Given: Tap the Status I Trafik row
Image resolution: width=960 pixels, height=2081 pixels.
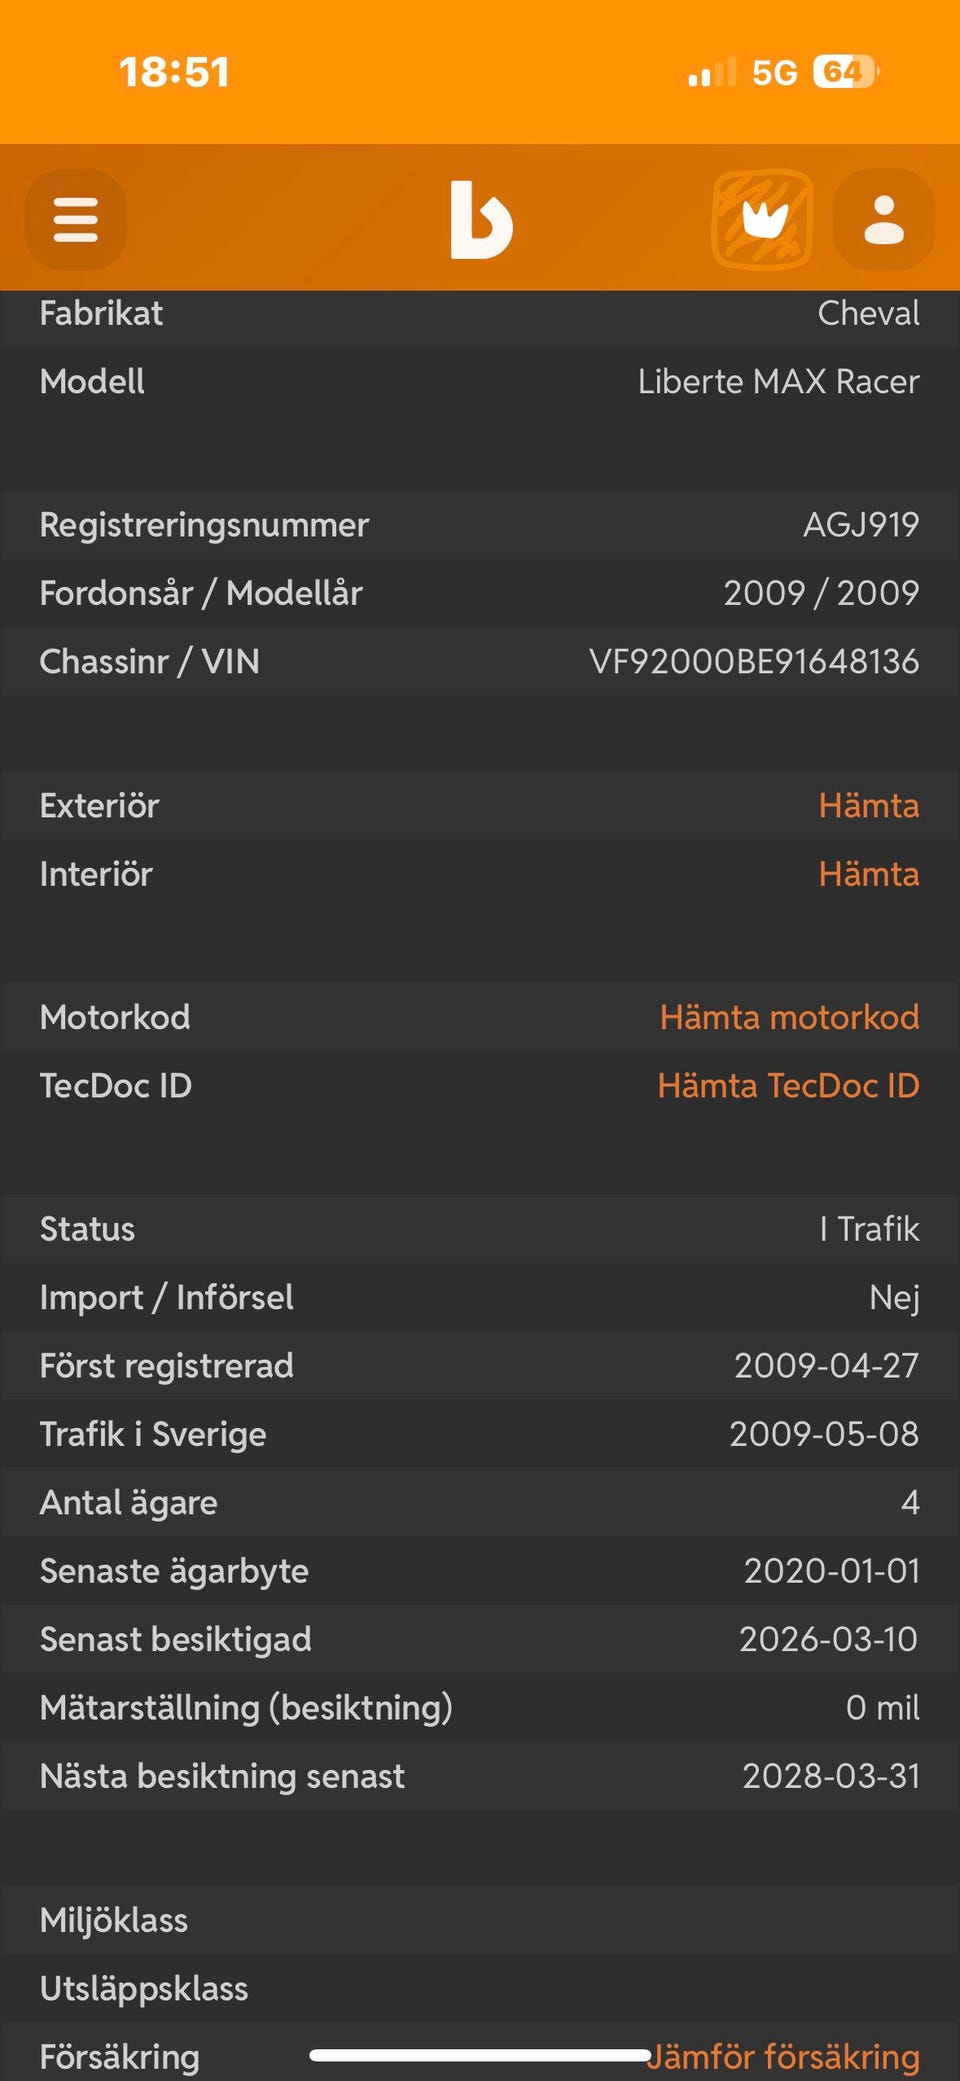Looking at the screenshot, I should 480,1229.
